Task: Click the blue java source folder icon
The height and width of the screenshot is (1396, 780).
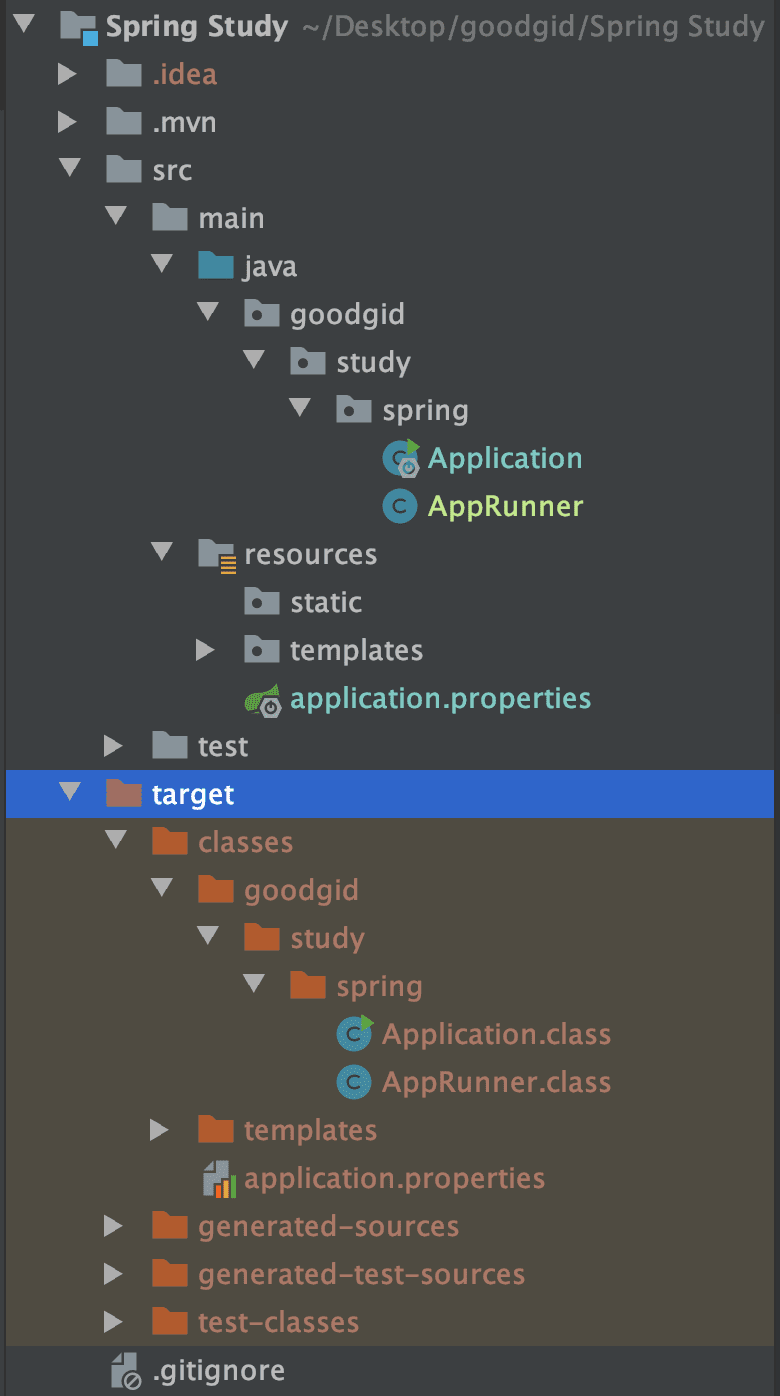Action: (213, 265)
